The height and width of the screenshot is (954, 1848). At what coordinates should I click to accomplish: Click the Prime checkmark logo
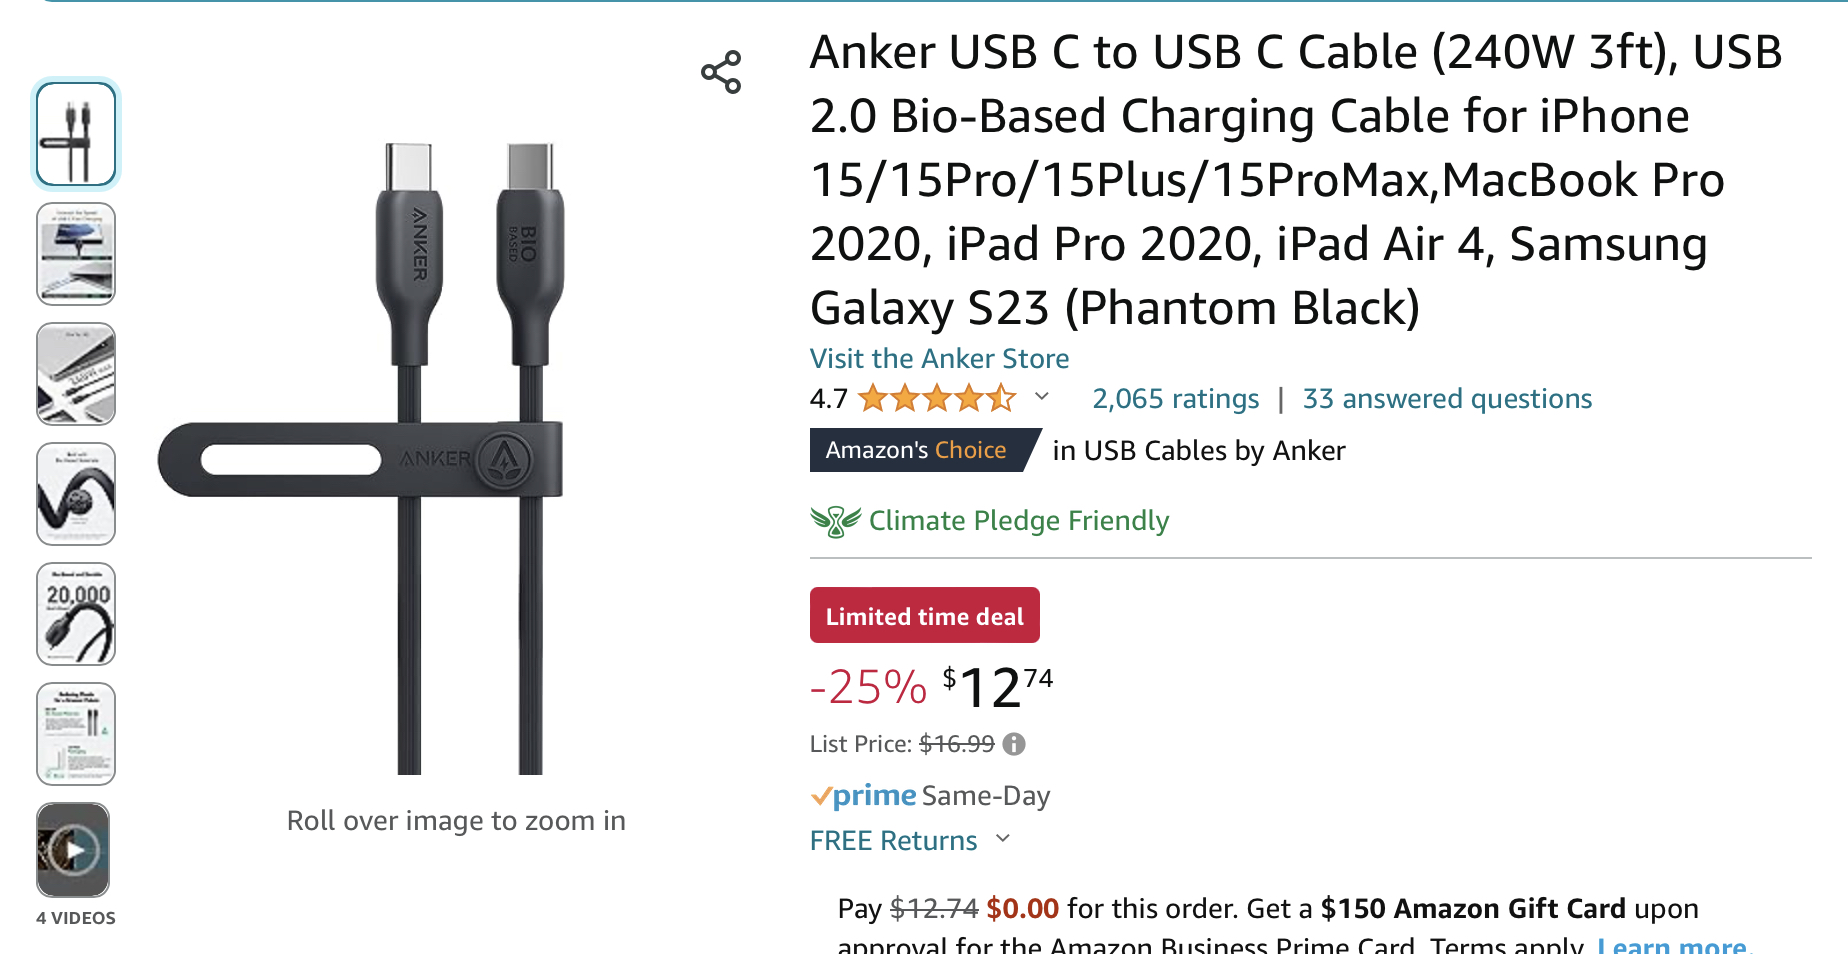click(x=864, y=796)
